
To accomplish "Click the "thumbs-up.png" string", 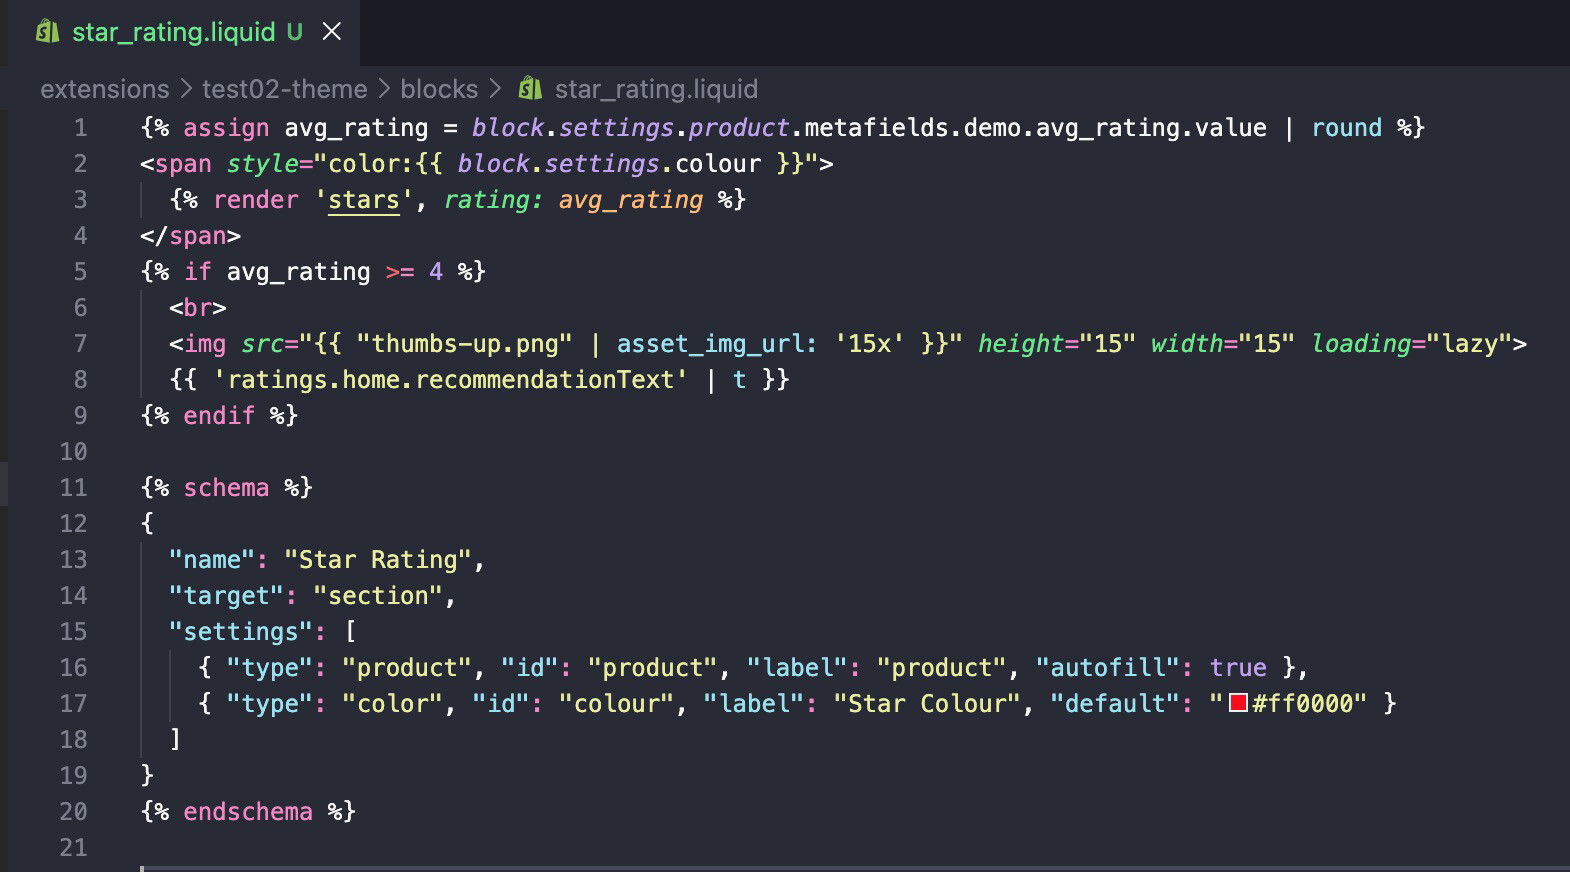I will coord(464,344).
